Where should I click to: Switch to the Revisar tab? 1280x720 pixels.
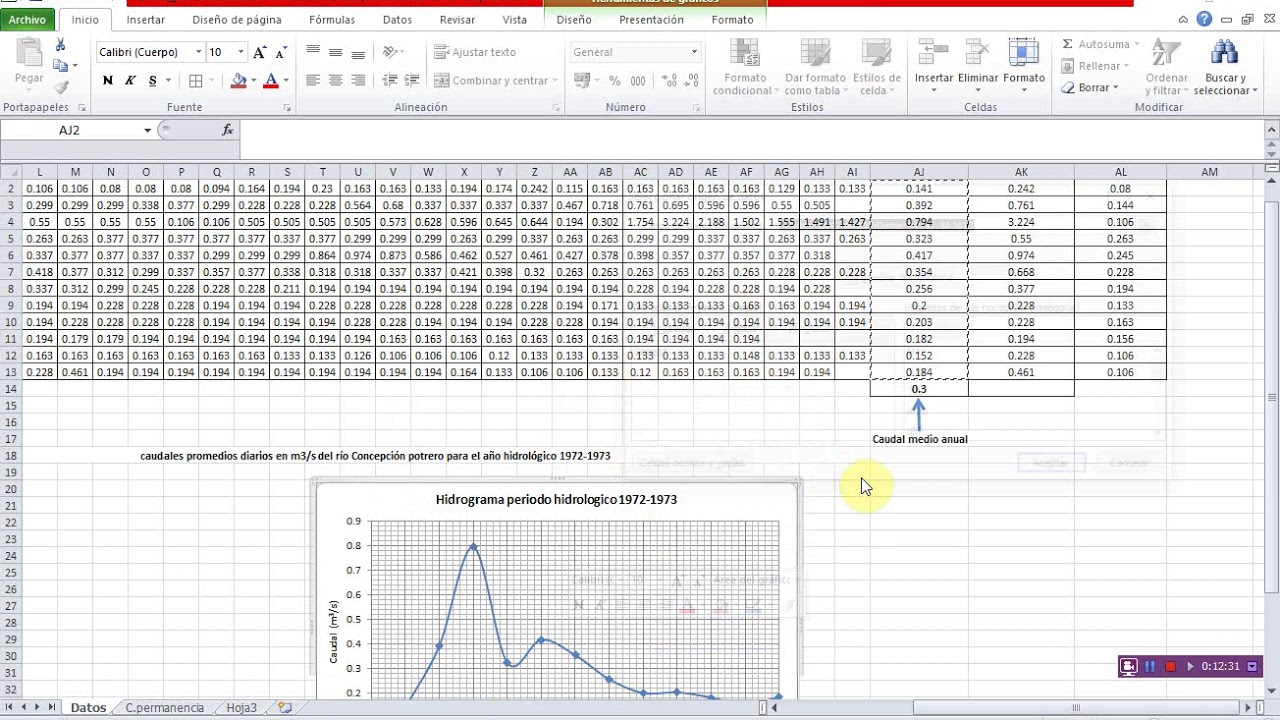(458, 20)
